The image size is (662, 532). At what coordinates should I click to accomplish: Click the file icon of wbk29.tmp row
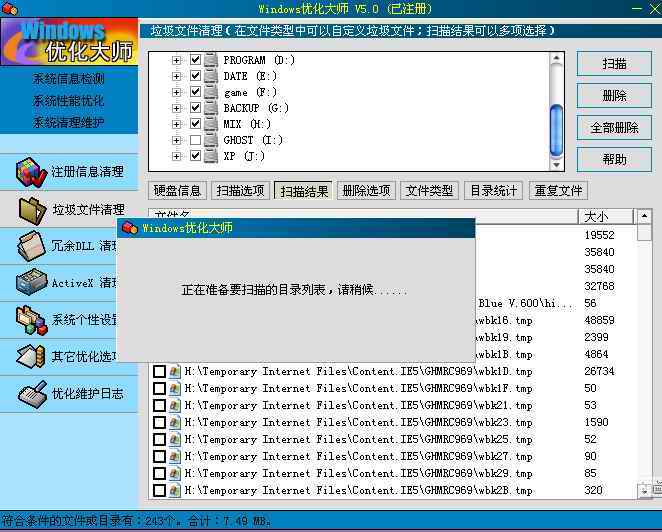point(174,473)
